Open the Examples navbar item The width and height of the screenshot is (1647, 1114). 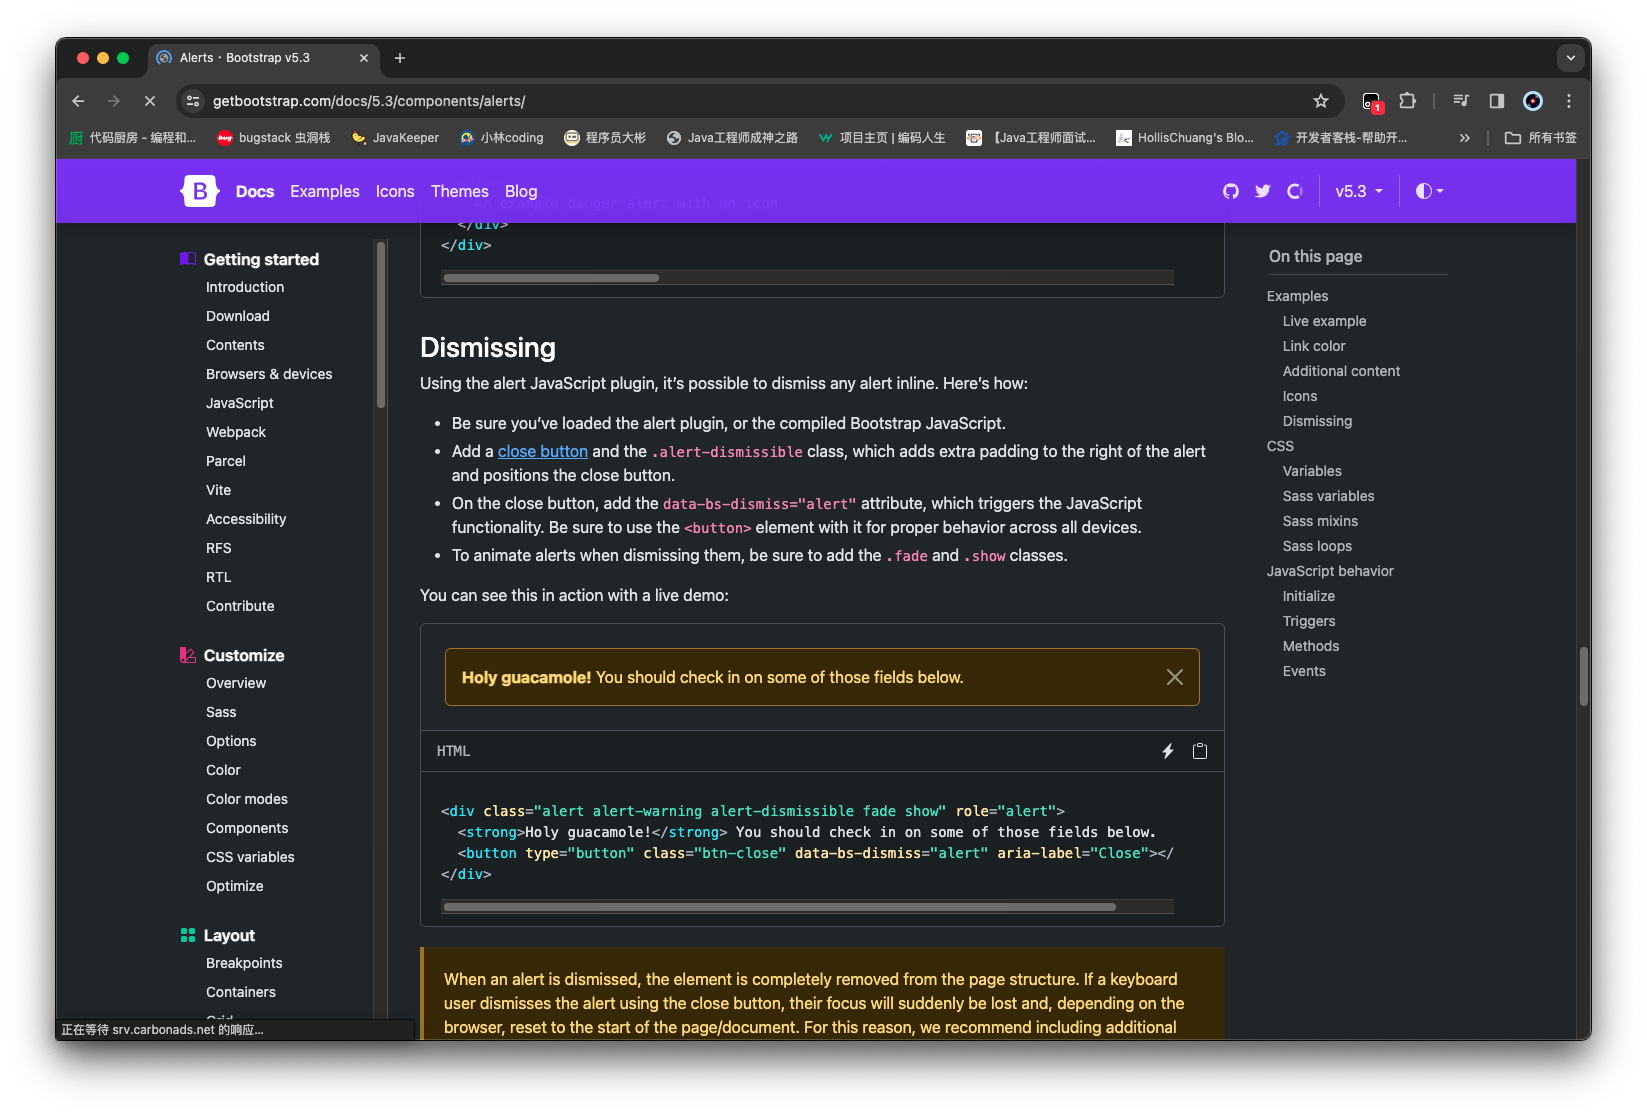(x=325, y=191)
